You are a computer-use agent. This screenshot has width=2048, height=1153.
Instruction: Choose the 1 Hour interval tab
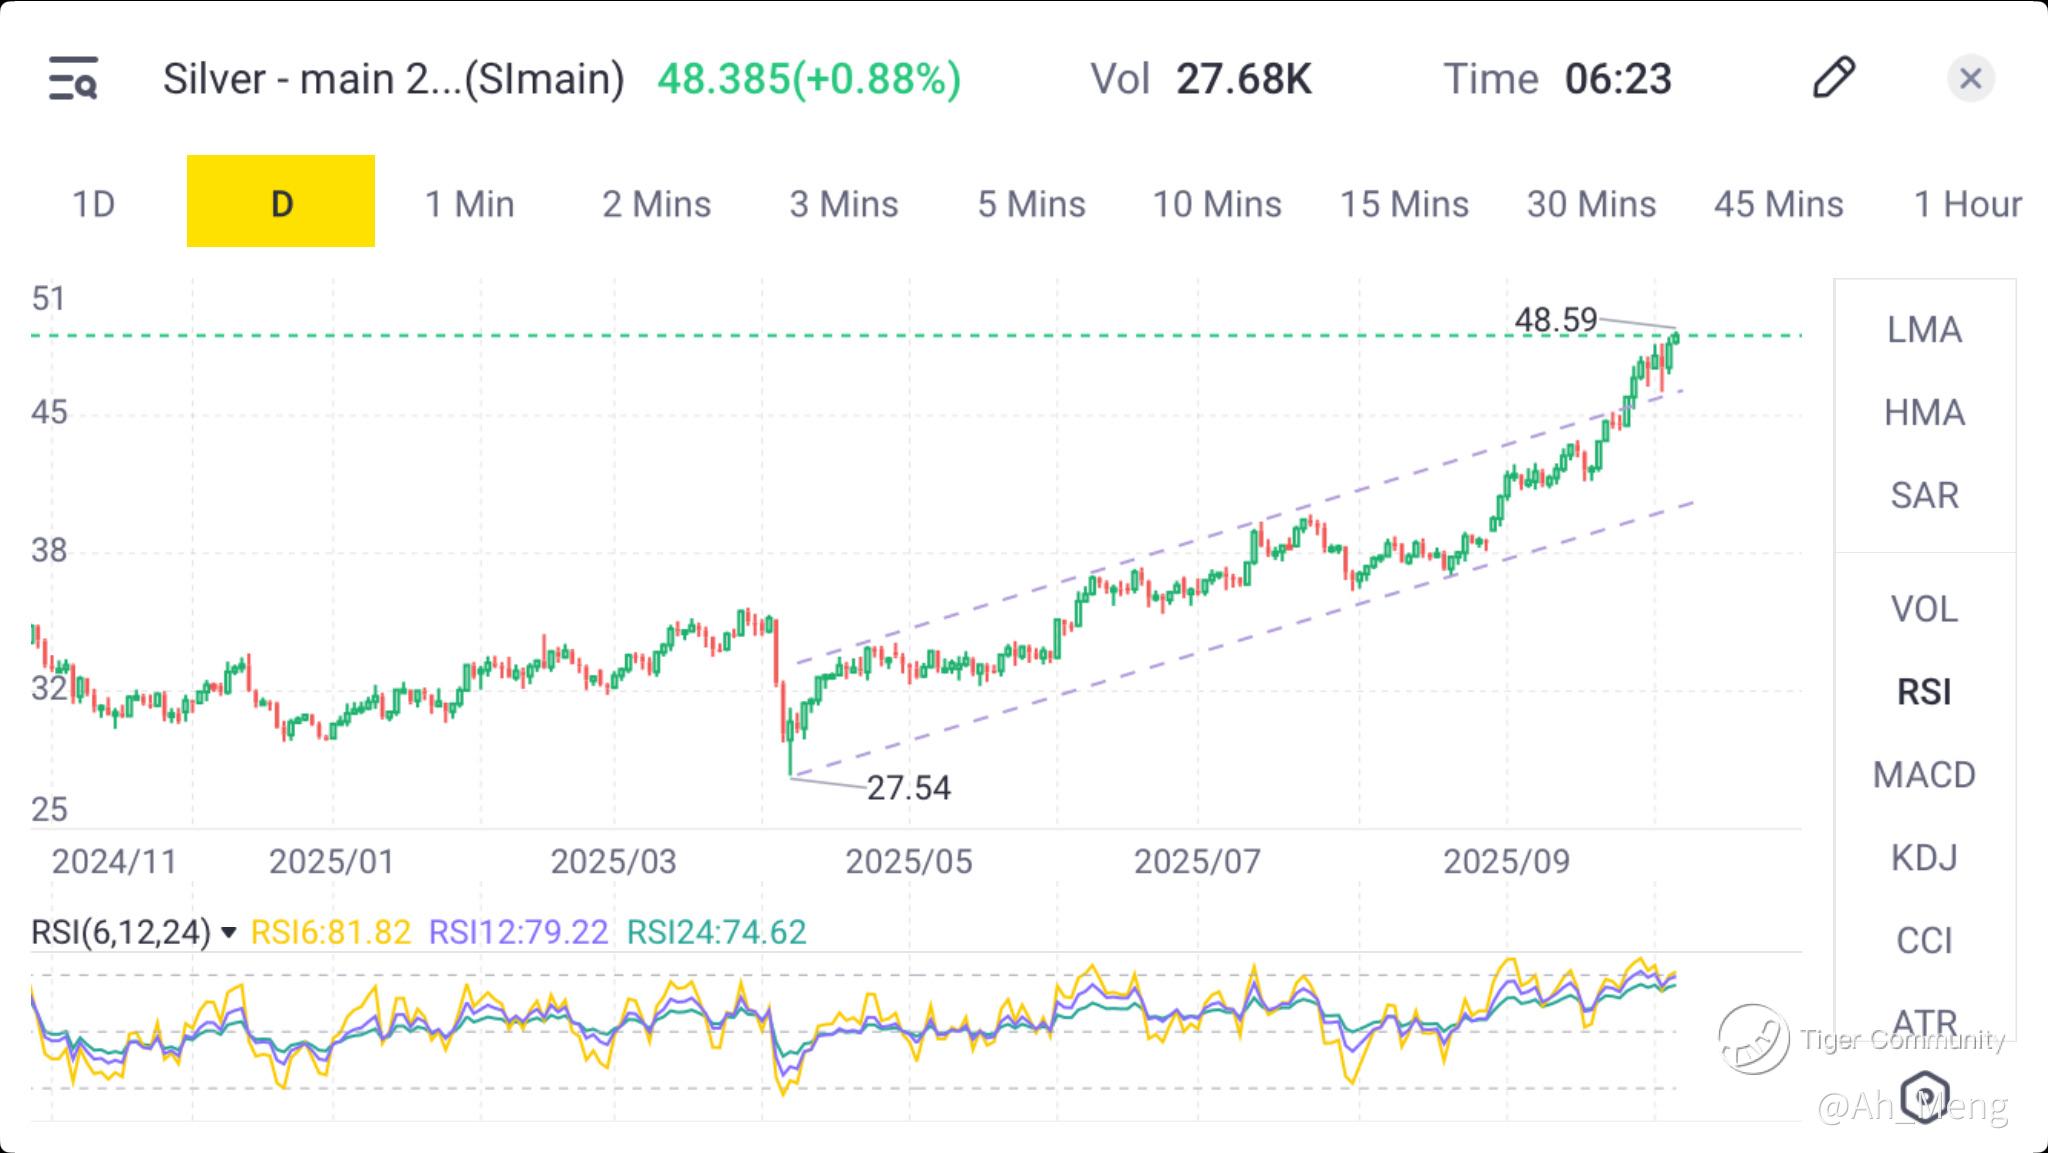point(1966,204)
